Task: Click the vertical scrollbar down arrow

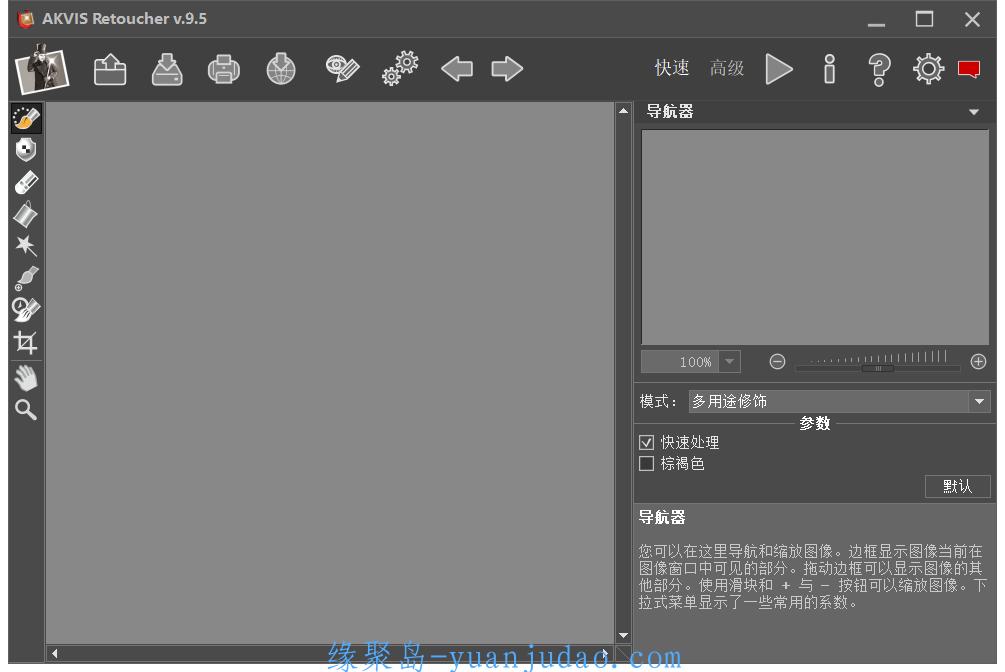Action: [624, 635]
